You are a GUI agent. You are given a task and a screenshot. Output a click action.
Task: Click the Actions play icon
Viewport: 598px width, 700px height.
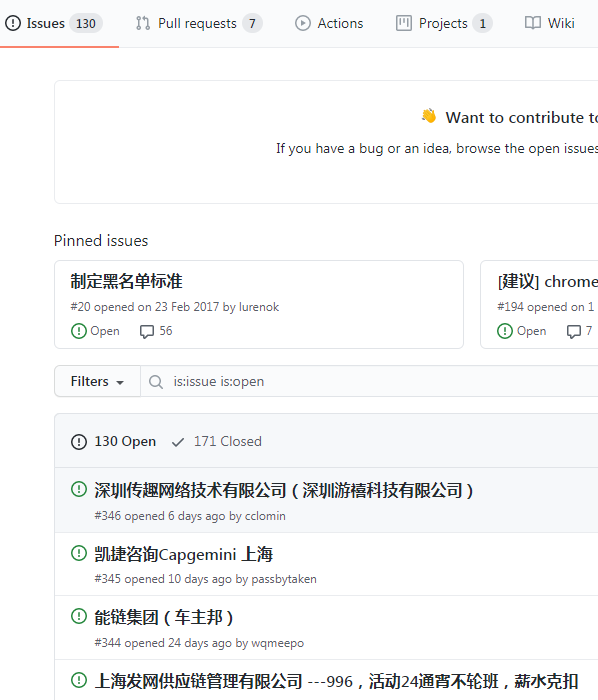click(x=303, y=23)
